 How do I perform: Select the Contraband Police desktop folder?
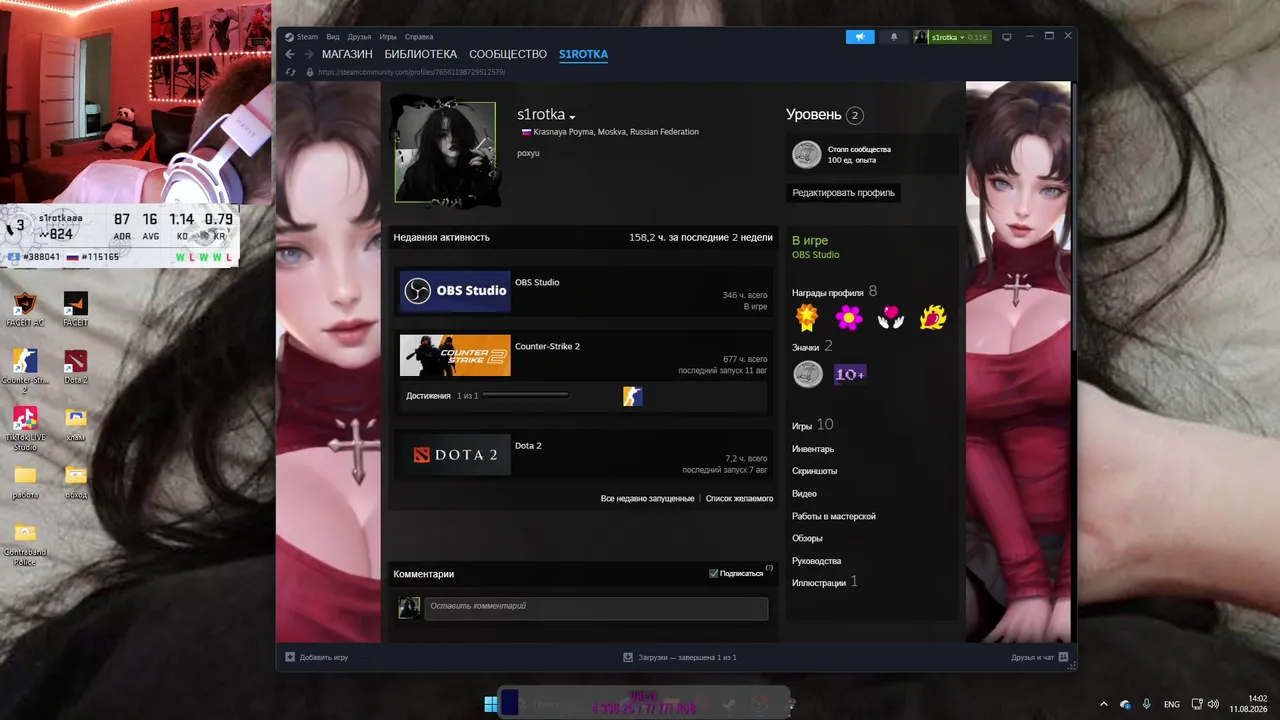coord(25,545)
